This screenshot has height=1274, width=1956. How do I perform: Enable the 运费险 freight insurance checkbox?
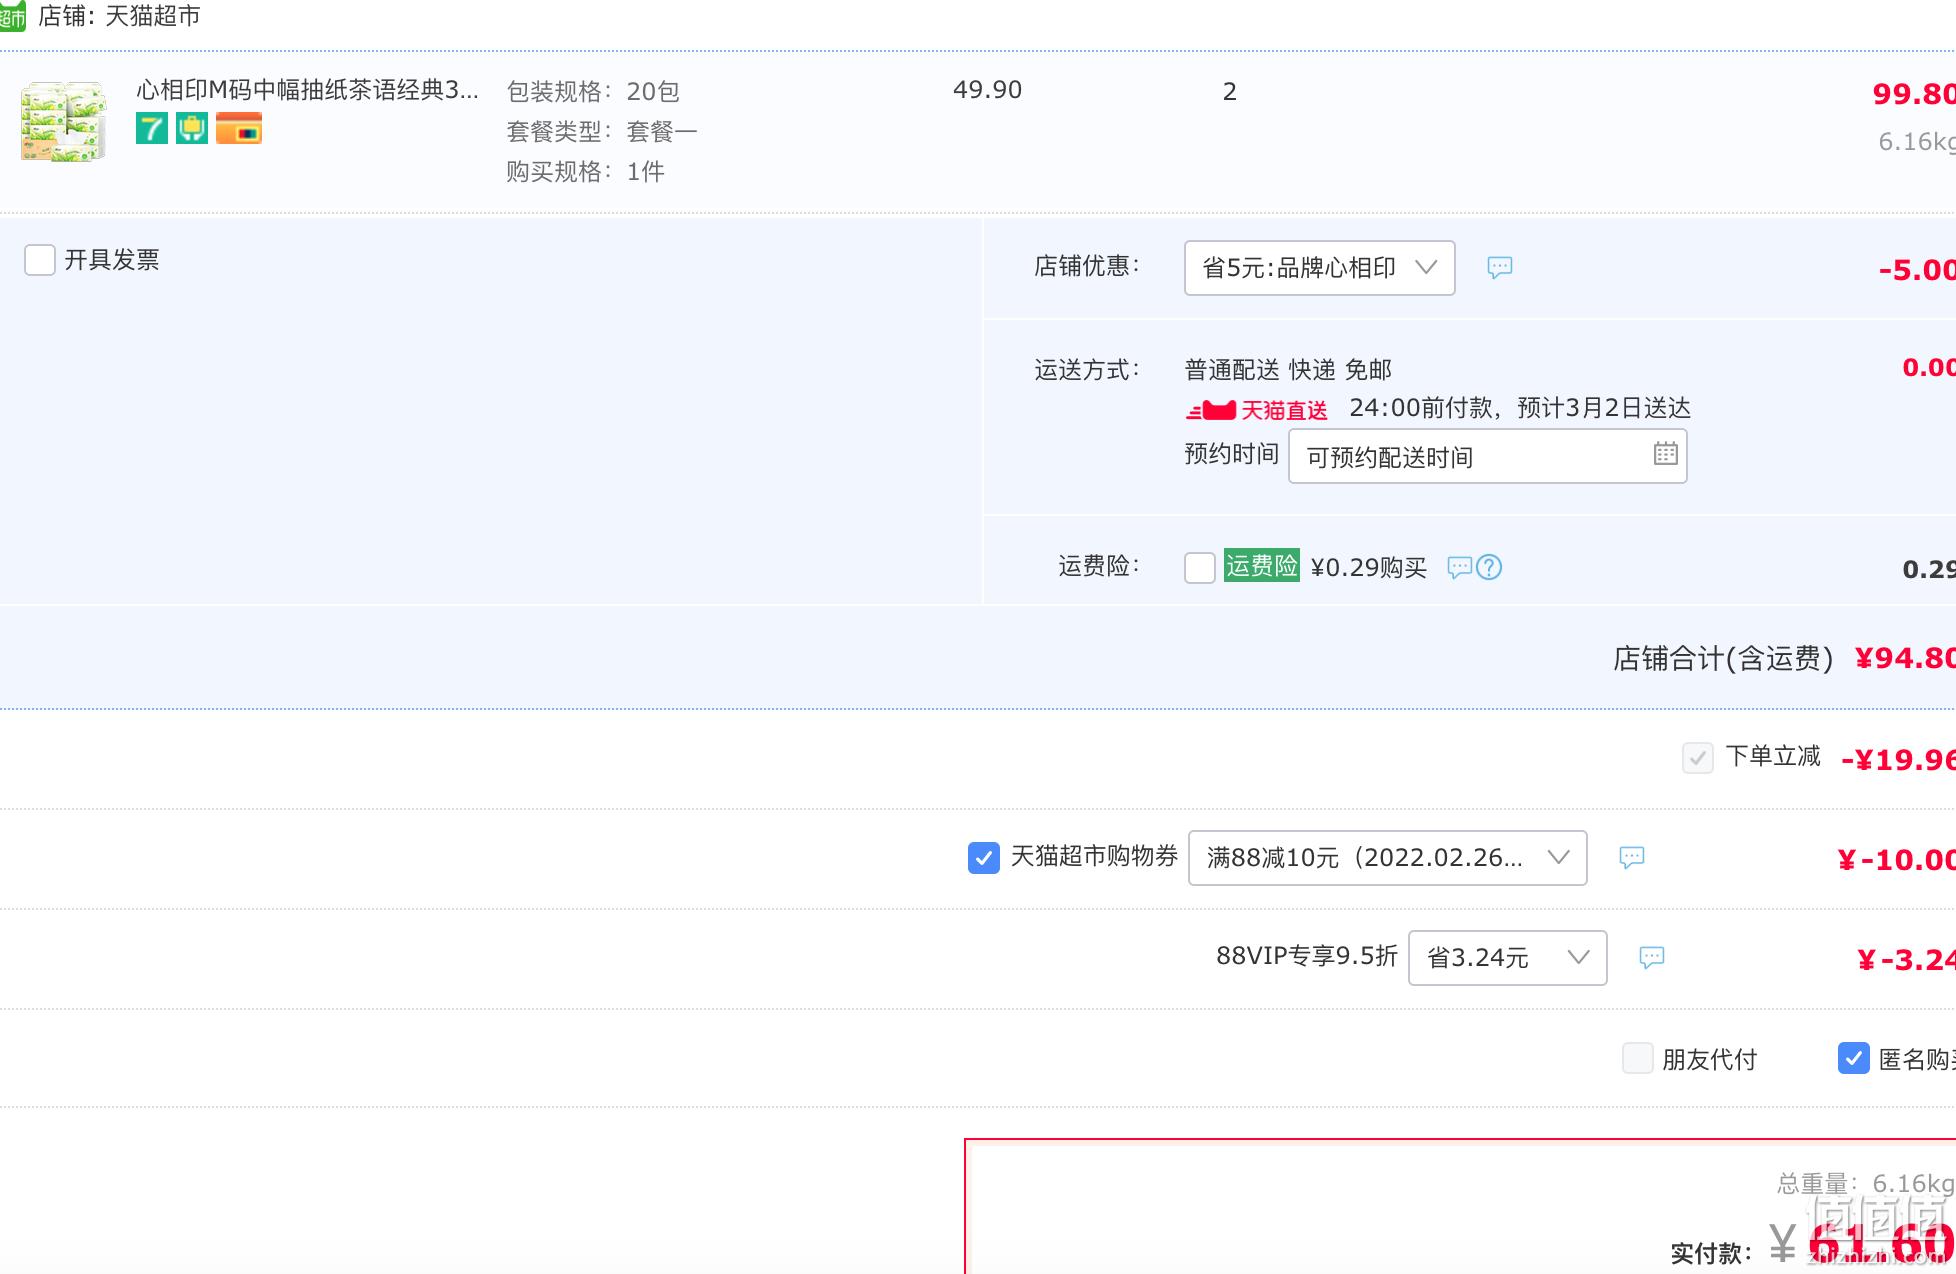click(1199, 567)
